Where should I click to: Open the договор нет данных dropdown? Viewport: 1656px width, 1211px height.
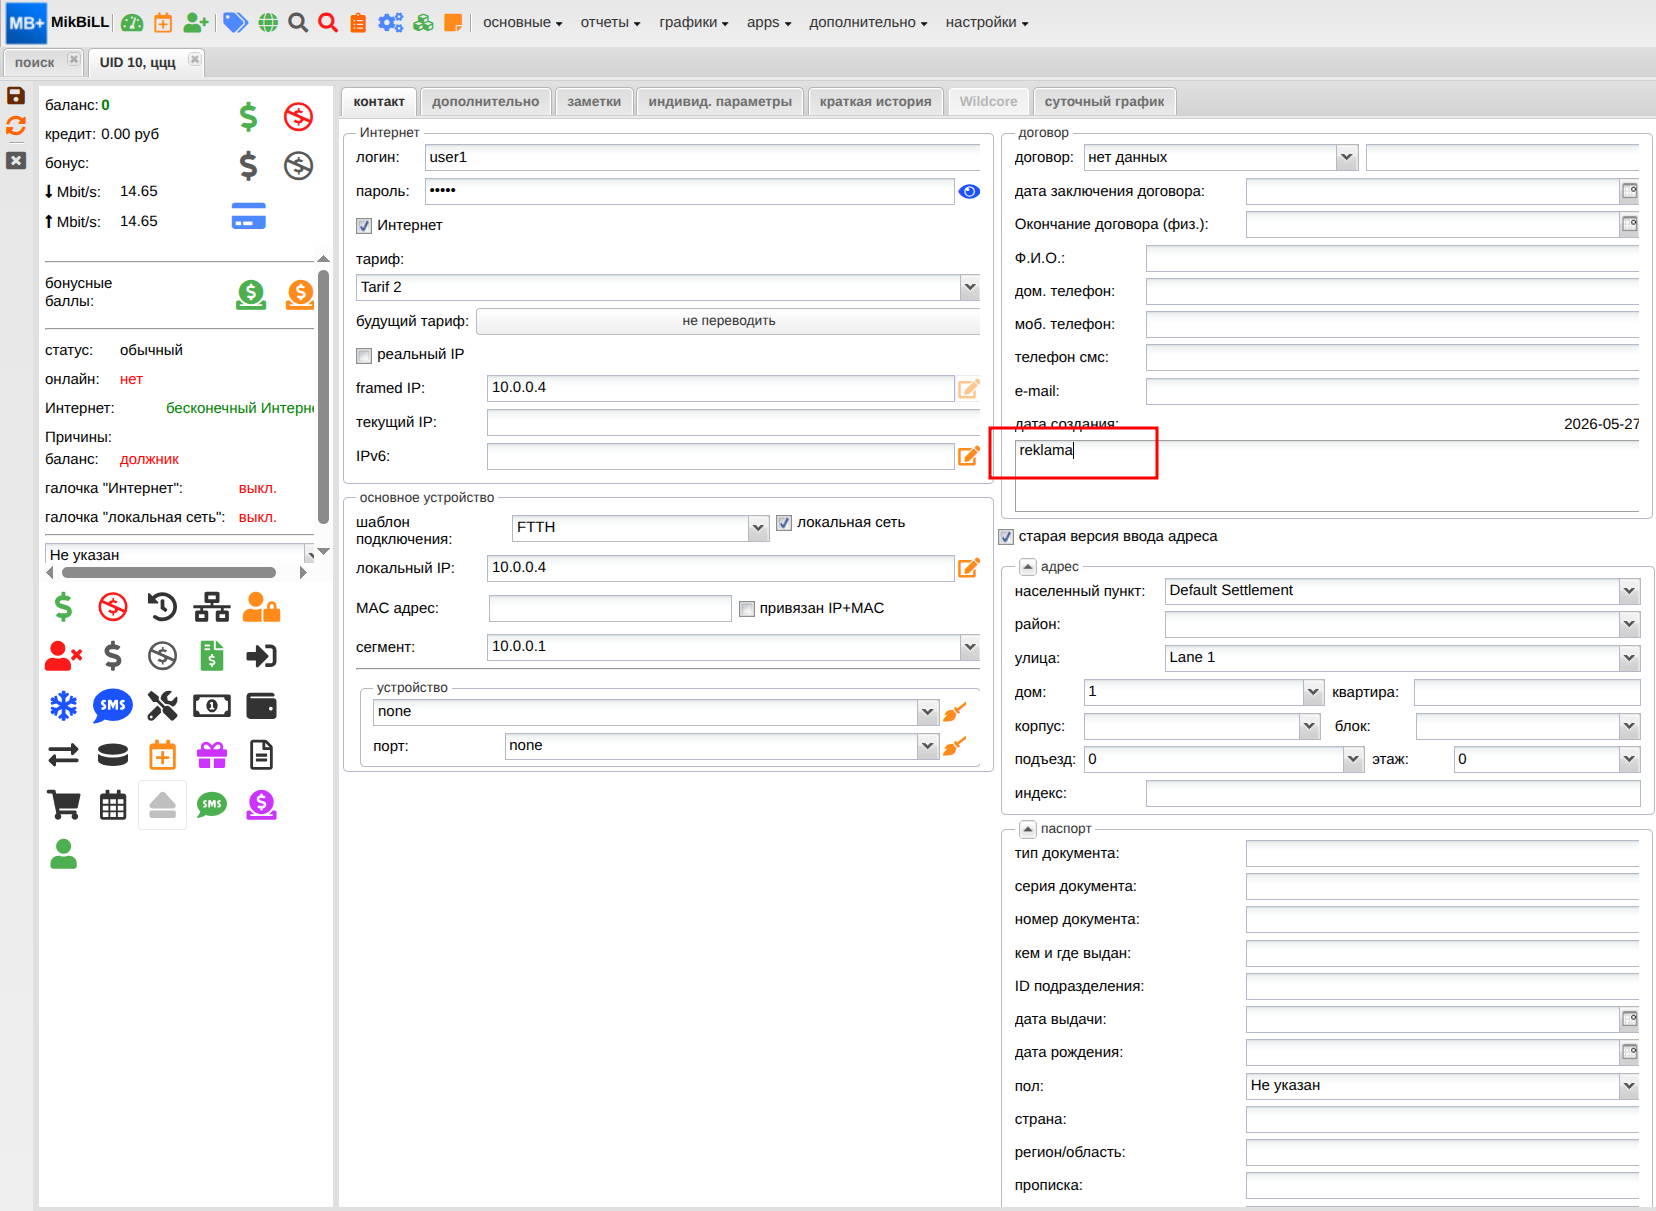(x=1347, y=158)
